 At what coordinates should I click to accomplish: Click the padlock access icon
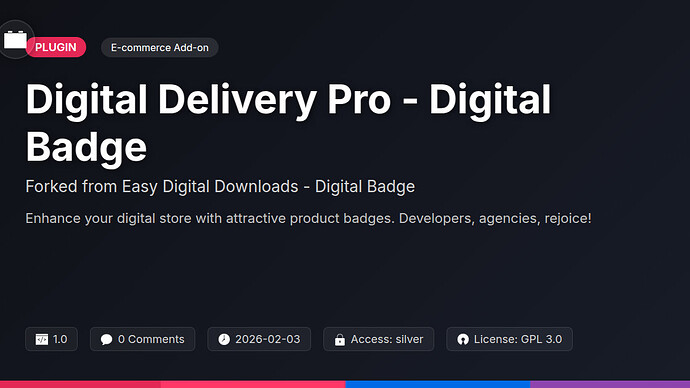coord(340,339)
